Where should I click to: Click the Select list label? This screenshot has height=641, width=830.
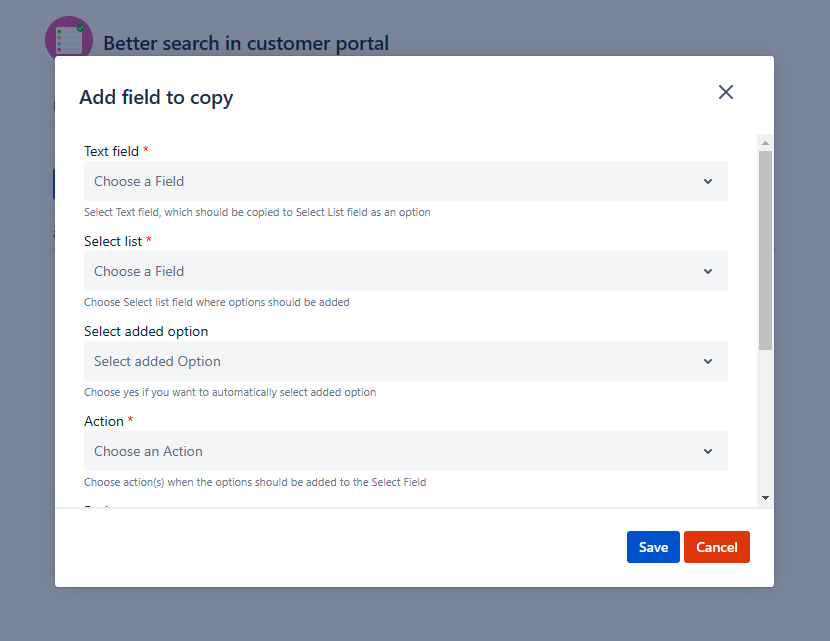(113, 241)
